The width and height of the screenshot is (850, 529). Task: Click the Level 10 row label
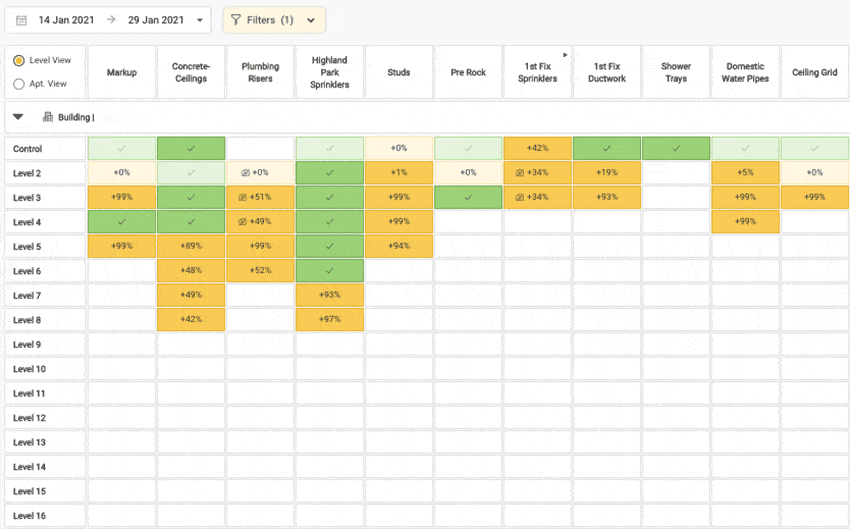pos(30,369)
